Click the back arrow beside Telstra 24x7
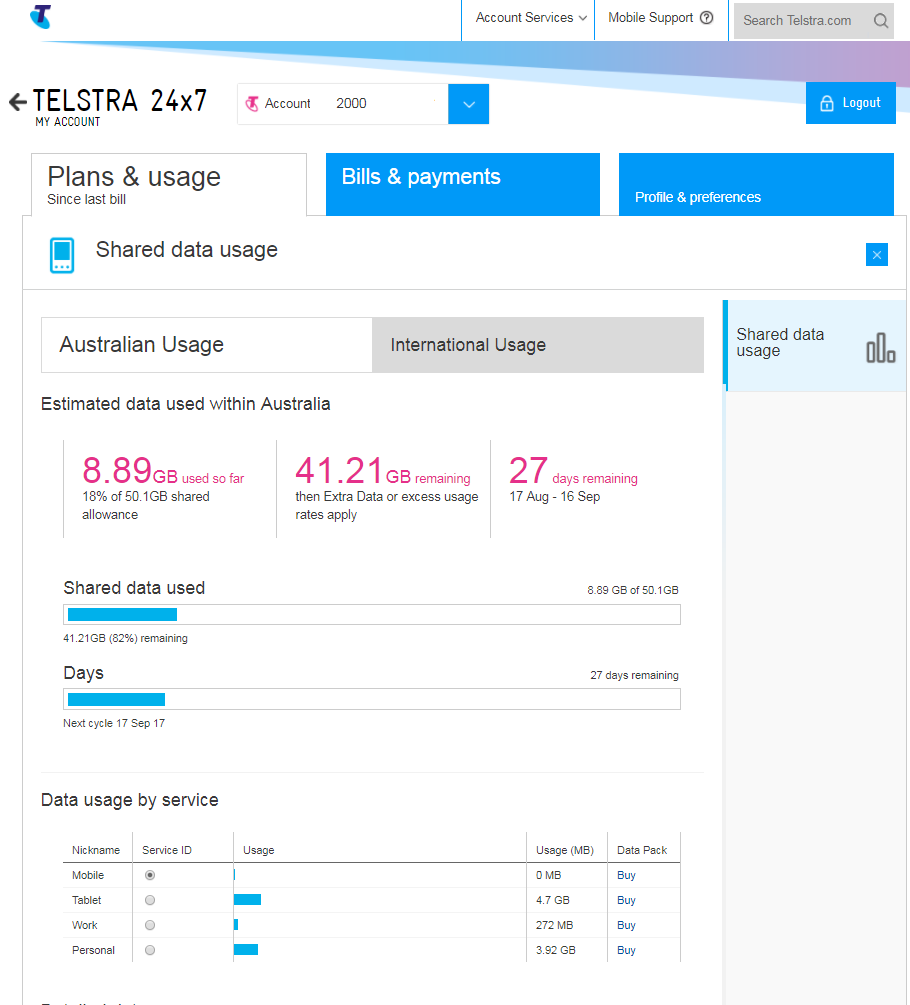Viewport: 910px width, 1005px height. [x=17, y=102]
